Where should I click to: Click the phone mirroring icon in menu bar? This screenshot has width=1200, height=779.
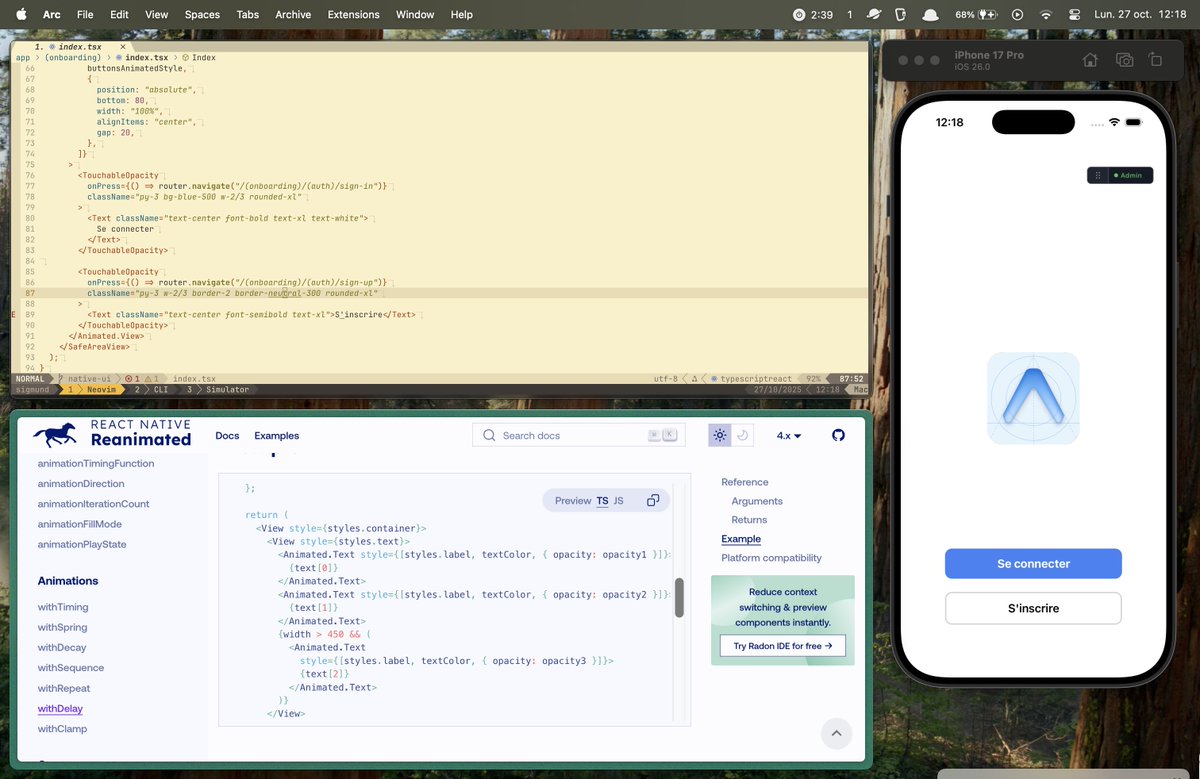tap(900, 15)
